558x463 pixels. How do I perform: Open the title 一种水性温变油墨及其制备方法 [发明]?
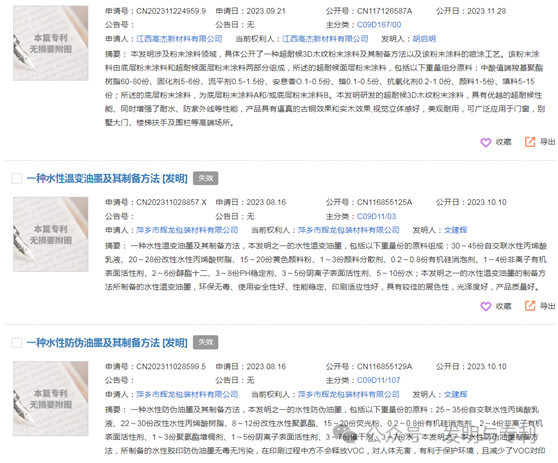[x=107, y=178]
